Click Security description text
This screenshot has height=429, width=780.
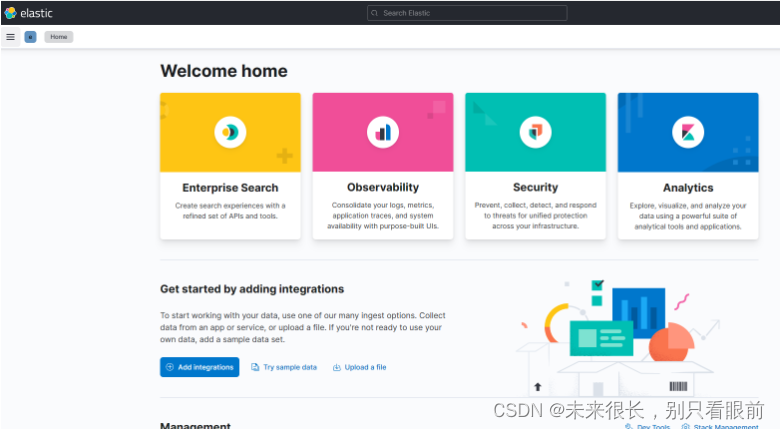click(x=536, y=215)
